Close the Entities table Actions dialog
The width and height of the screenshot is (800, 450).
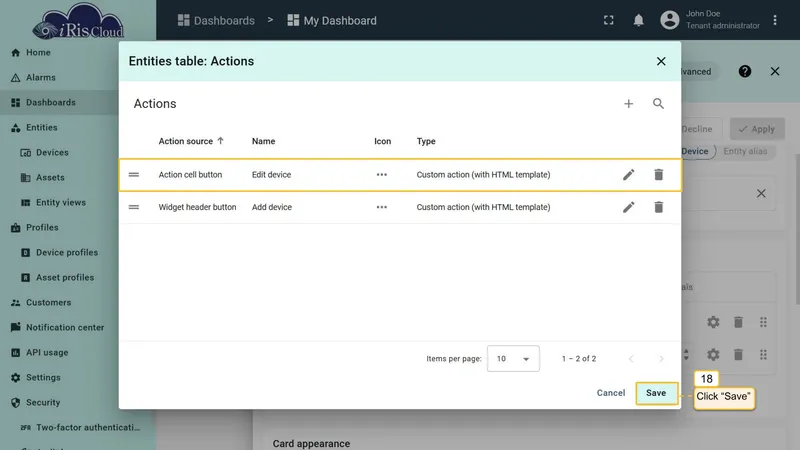point(661,61)
